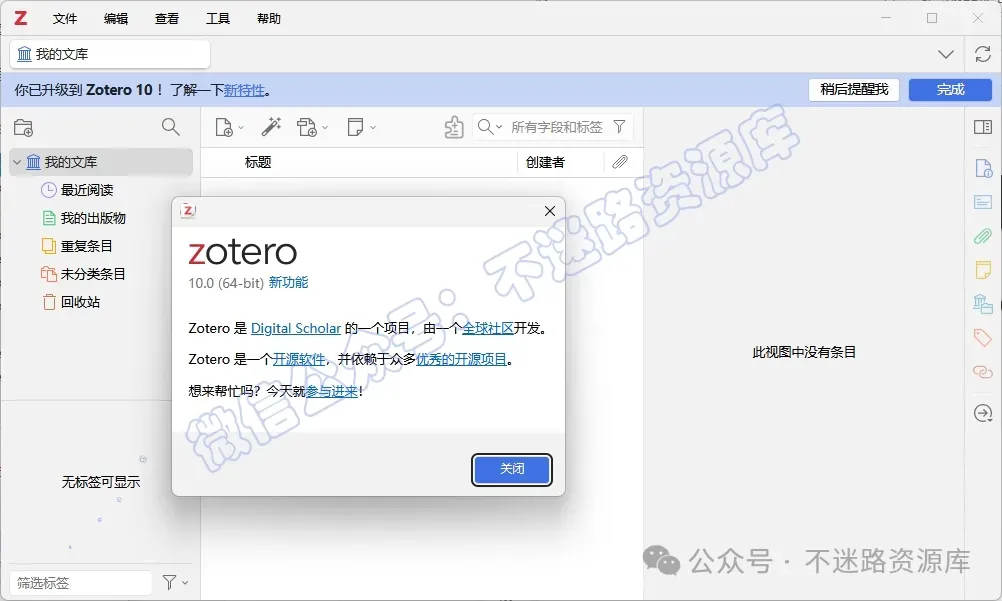Open the green attachments side panel icon
Screen dimensions: 1002x601
click(x=983, y=236)
